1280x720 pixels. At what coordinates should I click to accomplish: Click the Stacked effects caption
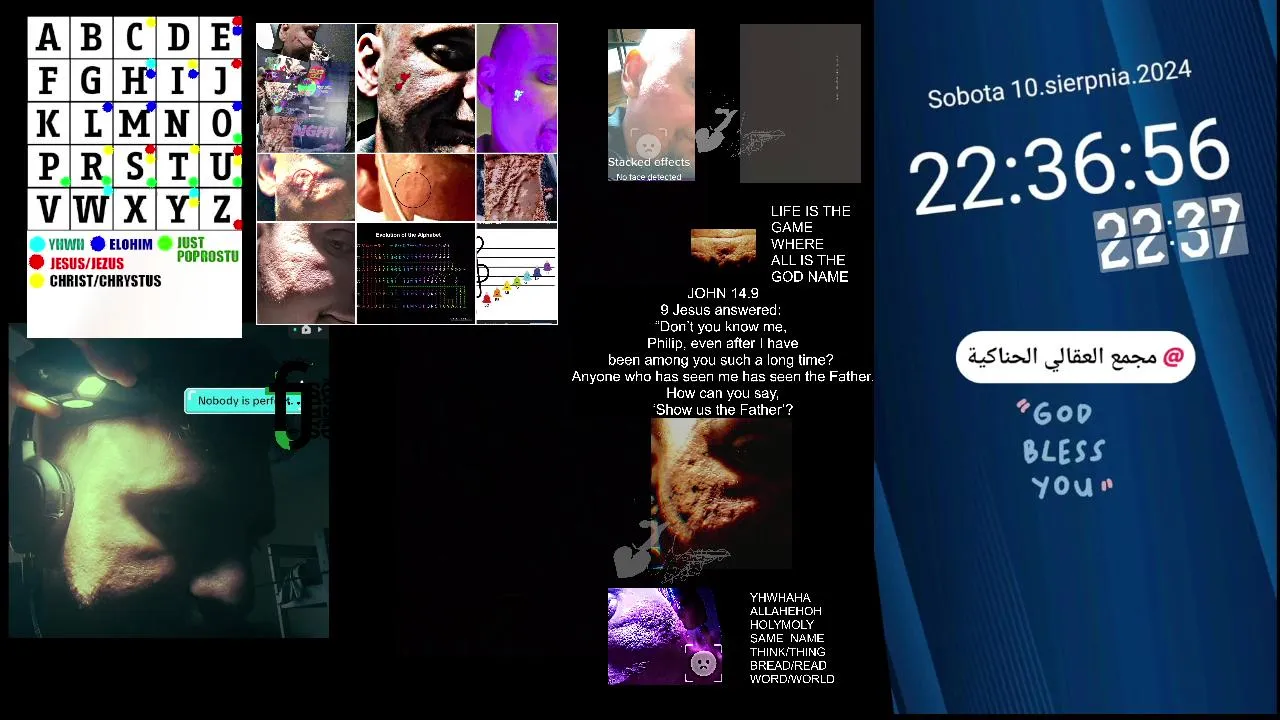coord(649,162)
